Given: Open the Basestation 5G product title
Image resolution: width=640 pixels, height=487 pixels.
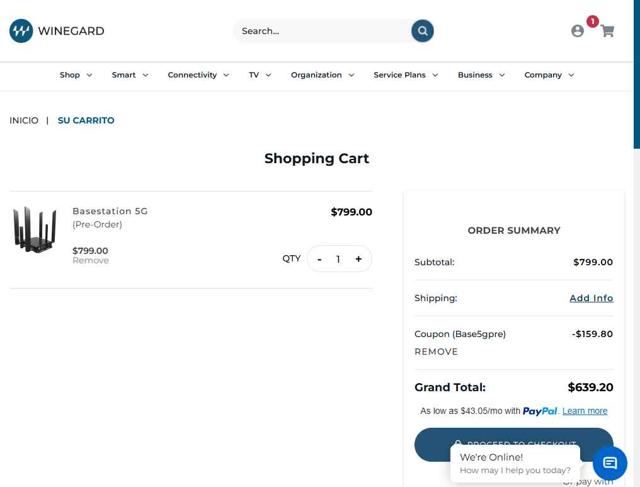Looking at the screenshot, I should [110, 218].
